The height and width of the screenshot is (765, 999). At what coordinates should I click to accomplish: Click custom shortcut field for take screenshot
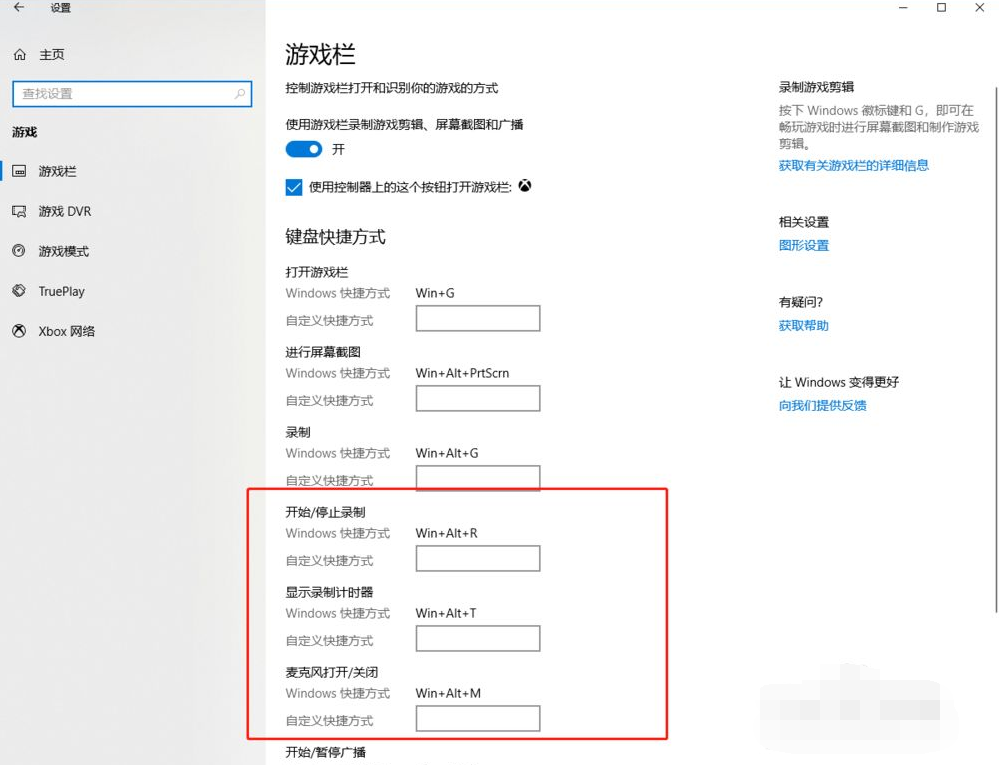[x=478, y=399]
